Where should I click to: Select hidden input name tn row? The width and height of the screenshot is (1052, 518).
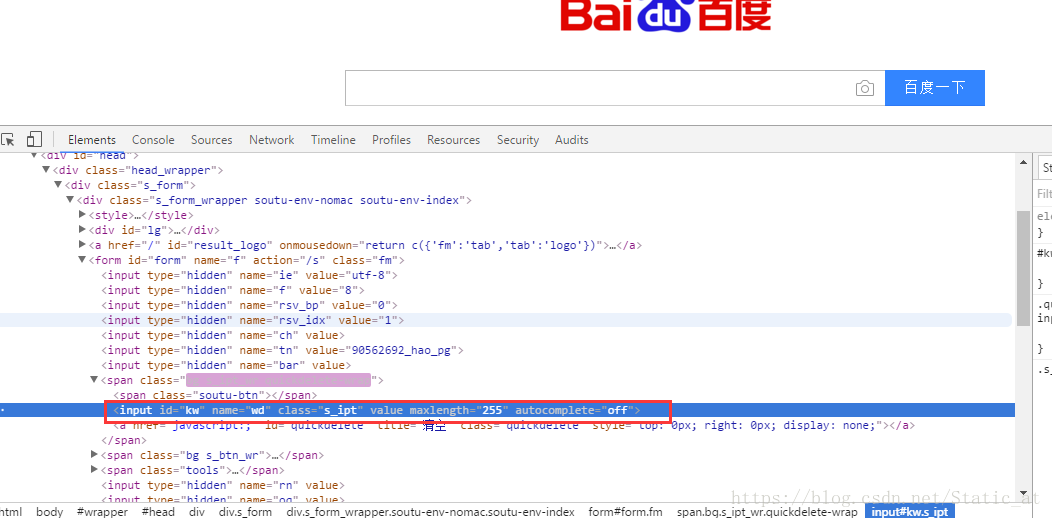pyautogui.click(x=282, y=350)
